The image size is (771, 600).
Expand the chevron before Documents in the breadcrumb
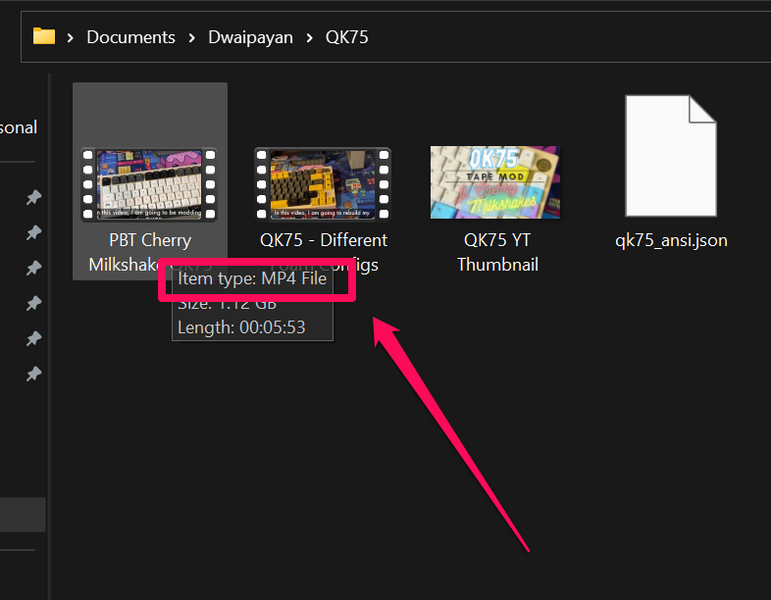(x=71, y=38)
